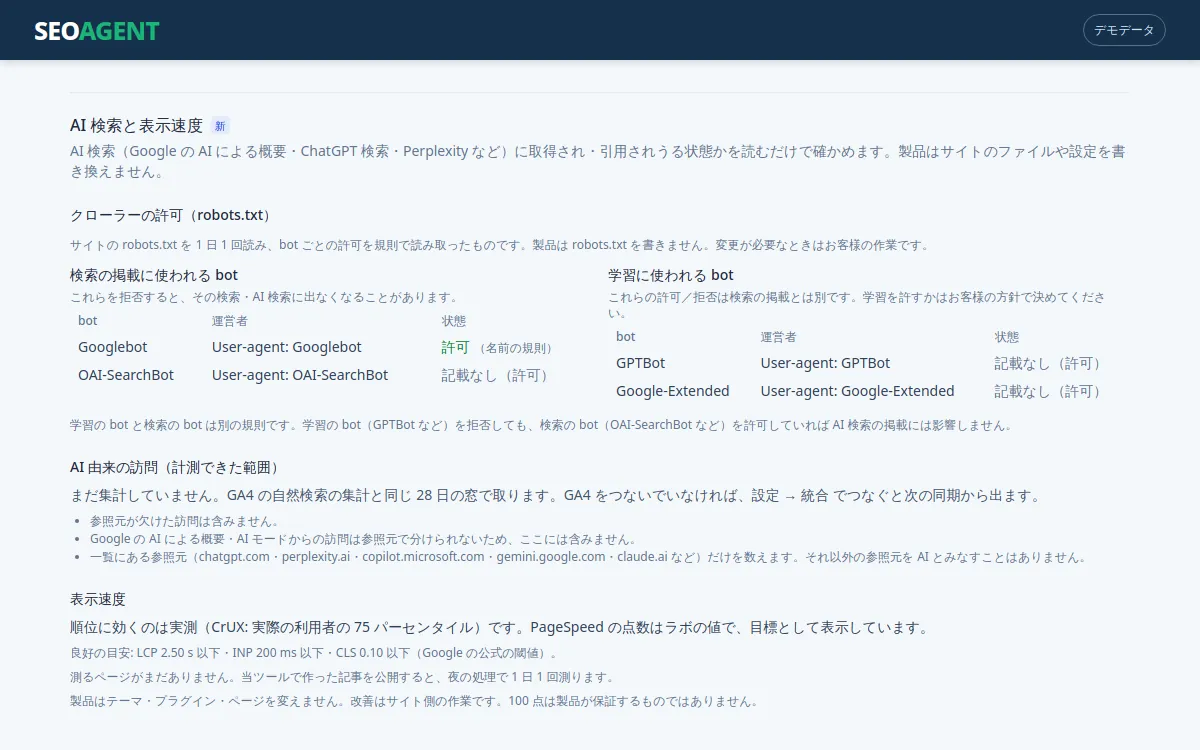The image size is (1200, 750).
Task: Click the 運営者 header in training bot table
Action: (x=779, y=337)
